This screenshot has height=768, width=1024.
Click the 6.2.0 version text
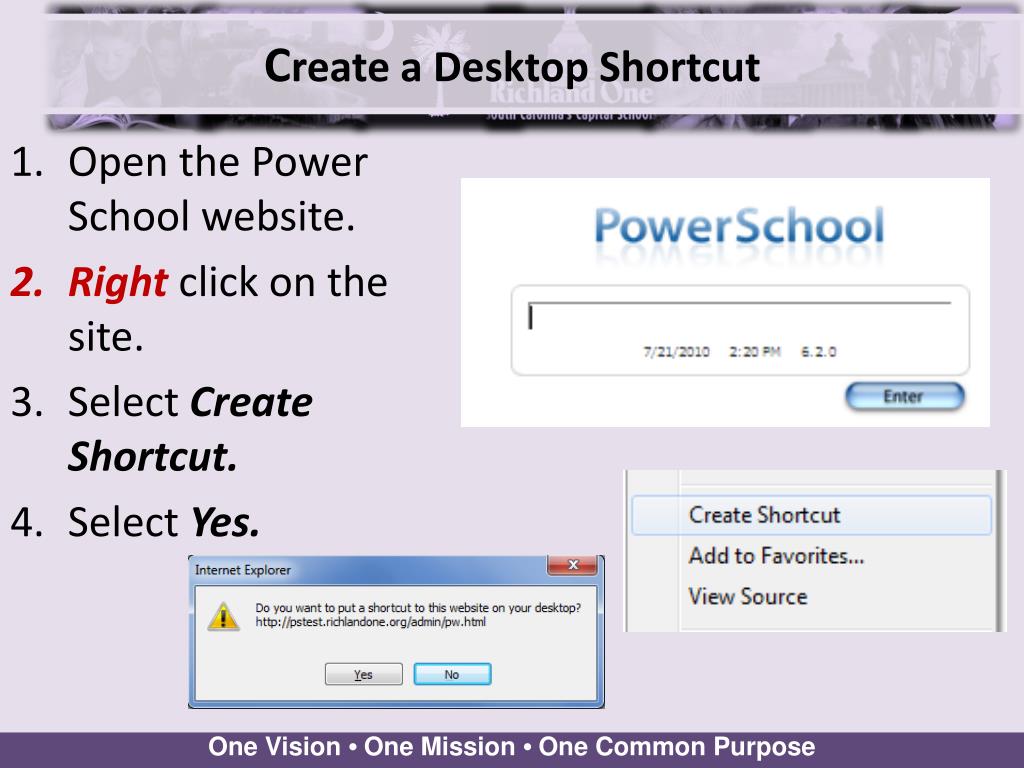point(818,351)
